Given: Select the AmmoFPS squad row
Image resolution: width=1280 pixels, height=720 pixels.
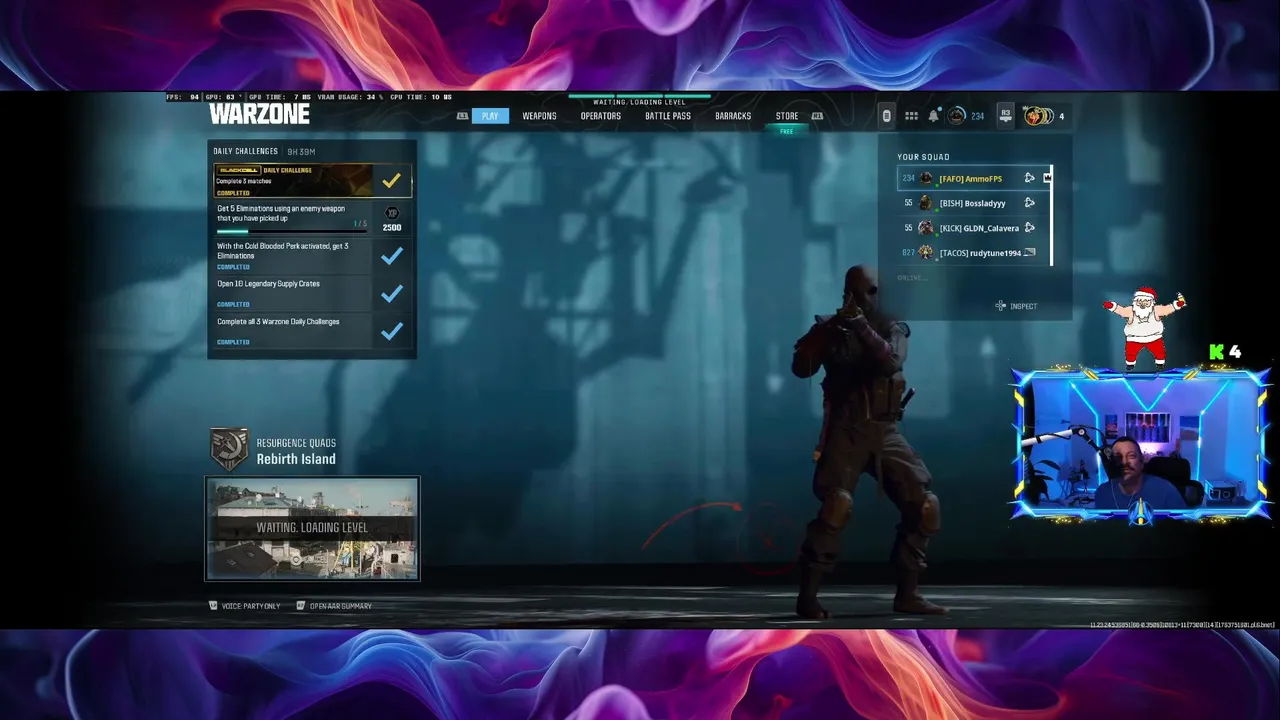Looking at the screenshot, I should (974, 178).
